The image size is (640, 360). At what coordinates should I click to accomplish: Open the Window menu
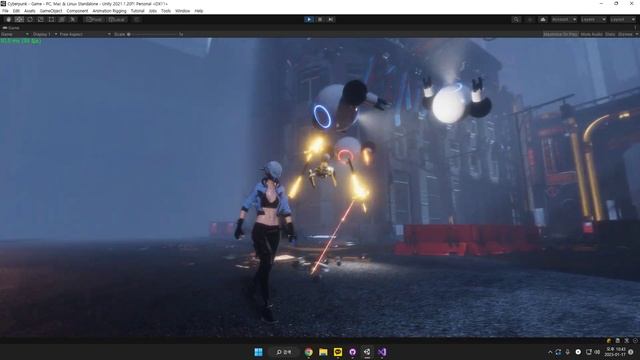click(x=182, y=11)
